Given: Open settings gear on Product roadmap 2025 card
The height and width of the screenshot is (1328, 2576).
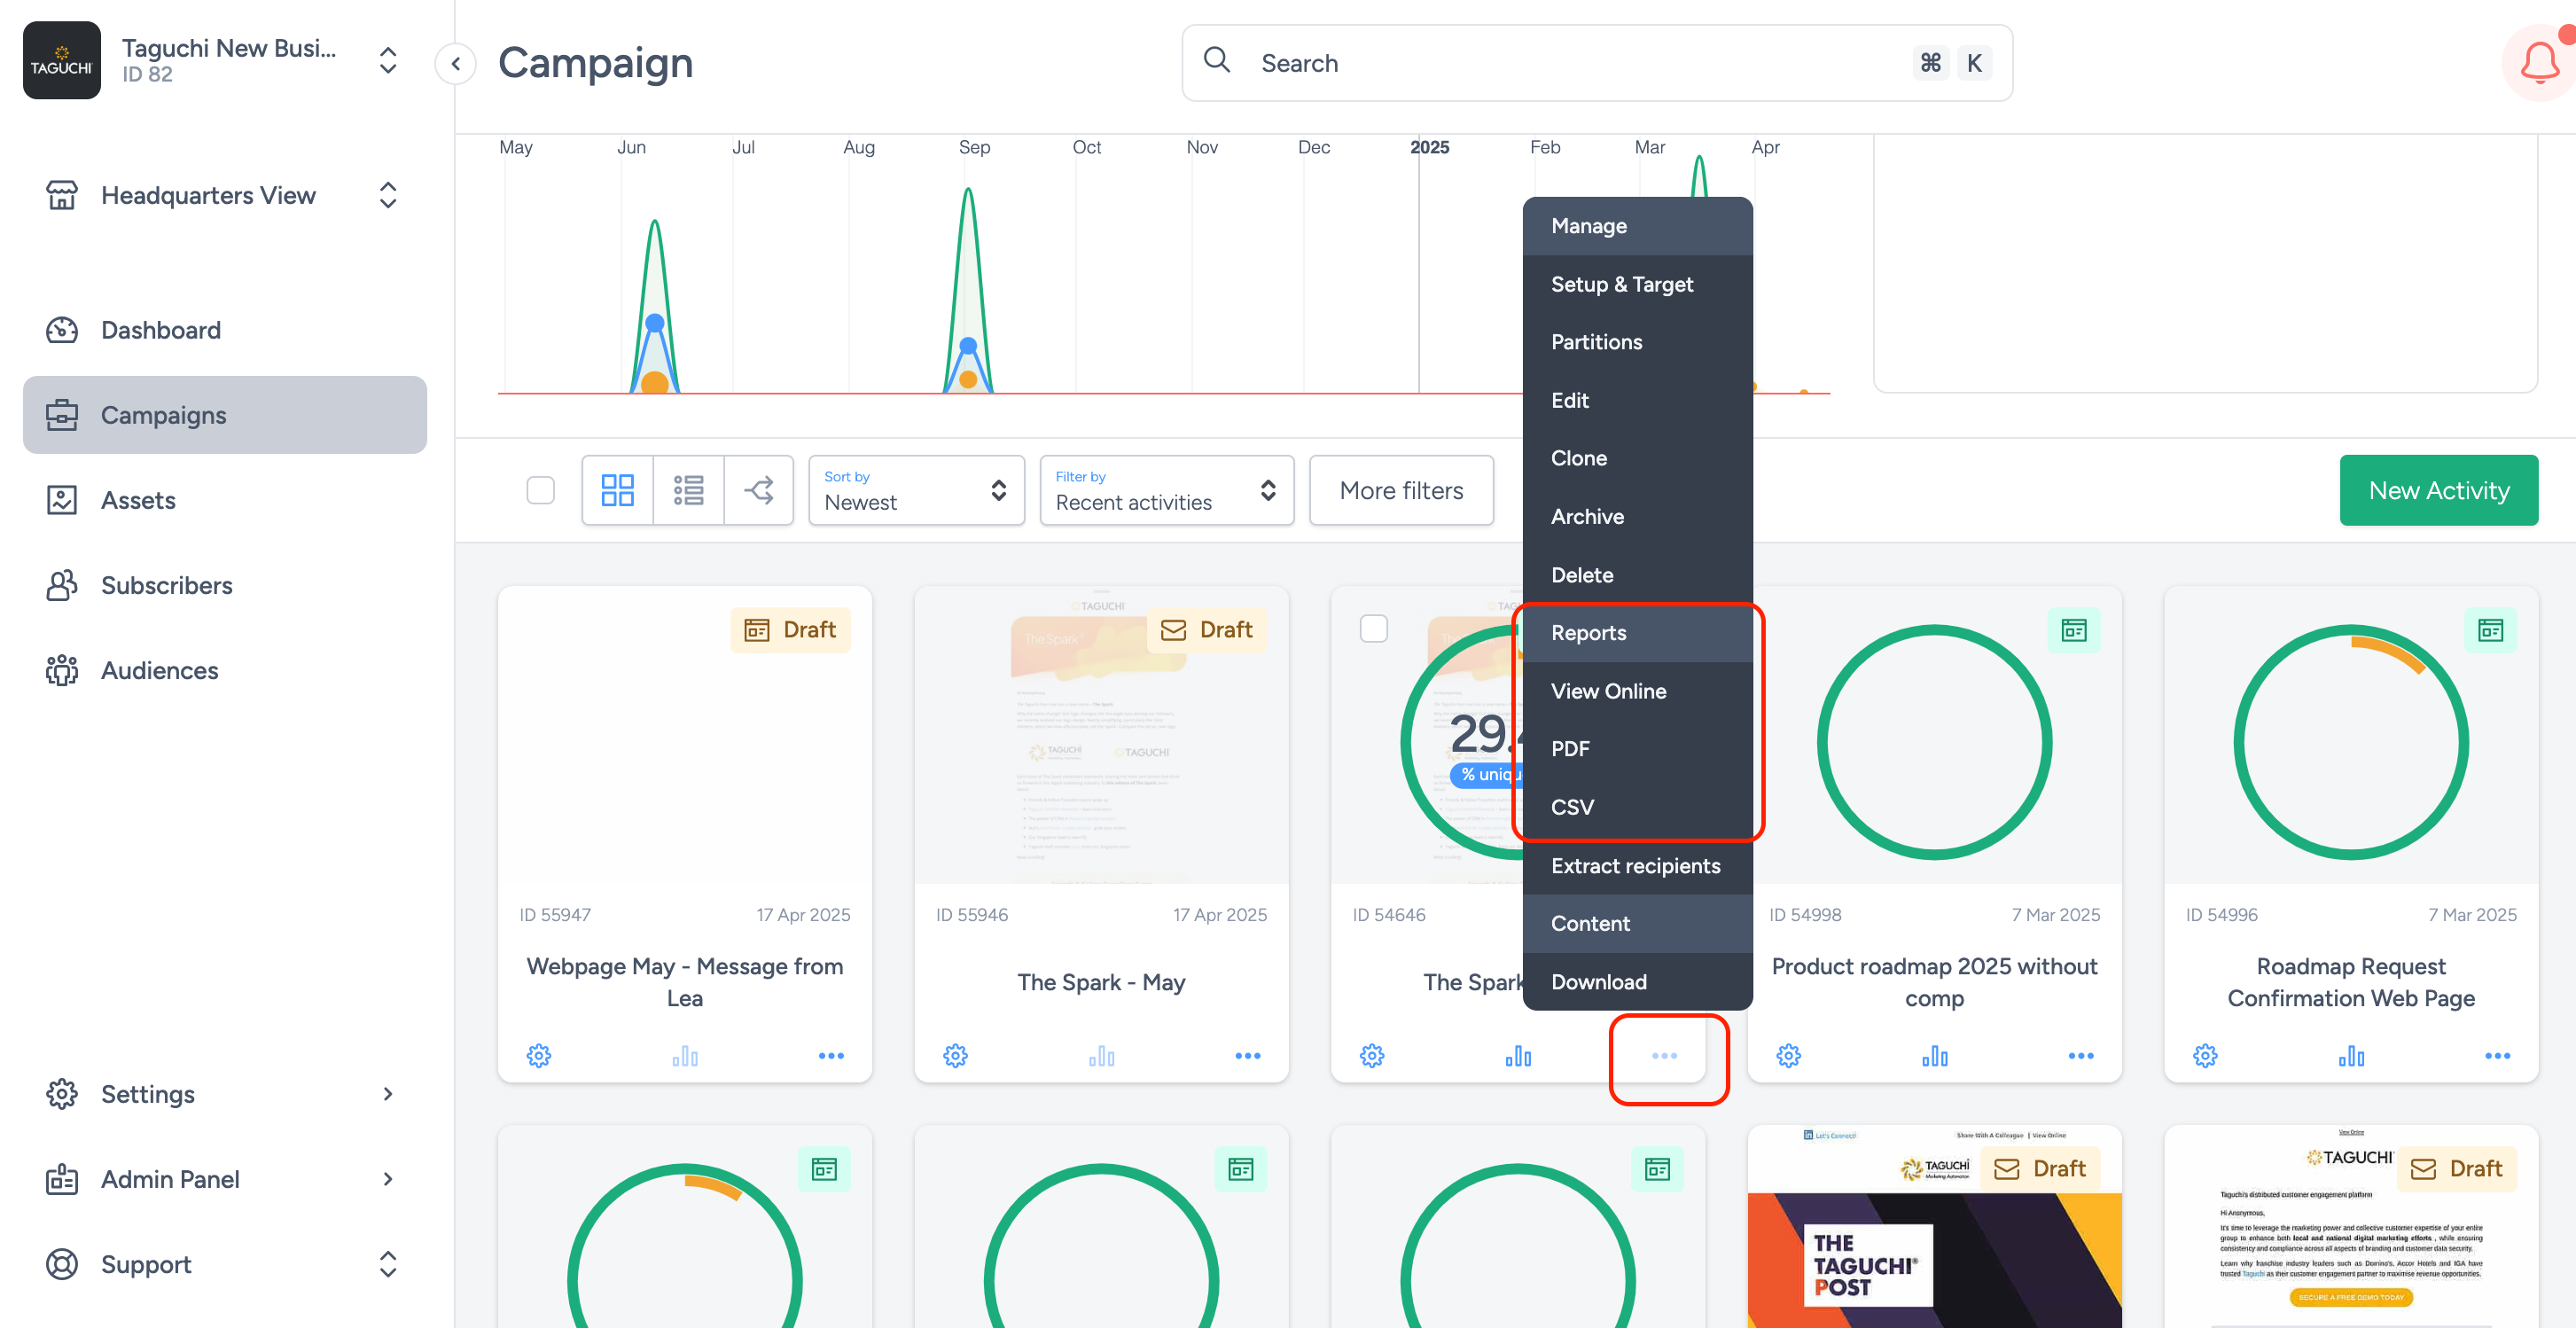Looking at the screenshot, I should [x=1788, y=1055].
